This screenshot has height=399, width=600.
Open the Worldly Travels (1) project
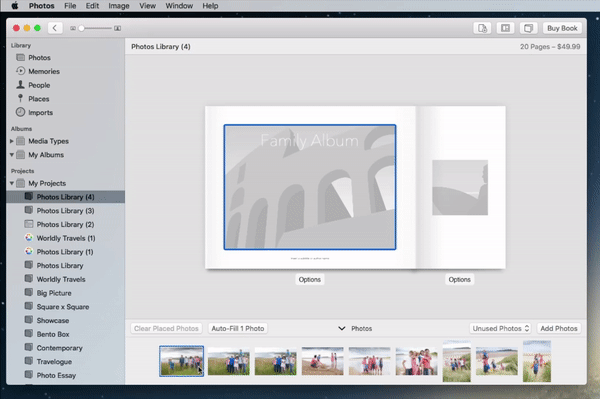[66, 238]
